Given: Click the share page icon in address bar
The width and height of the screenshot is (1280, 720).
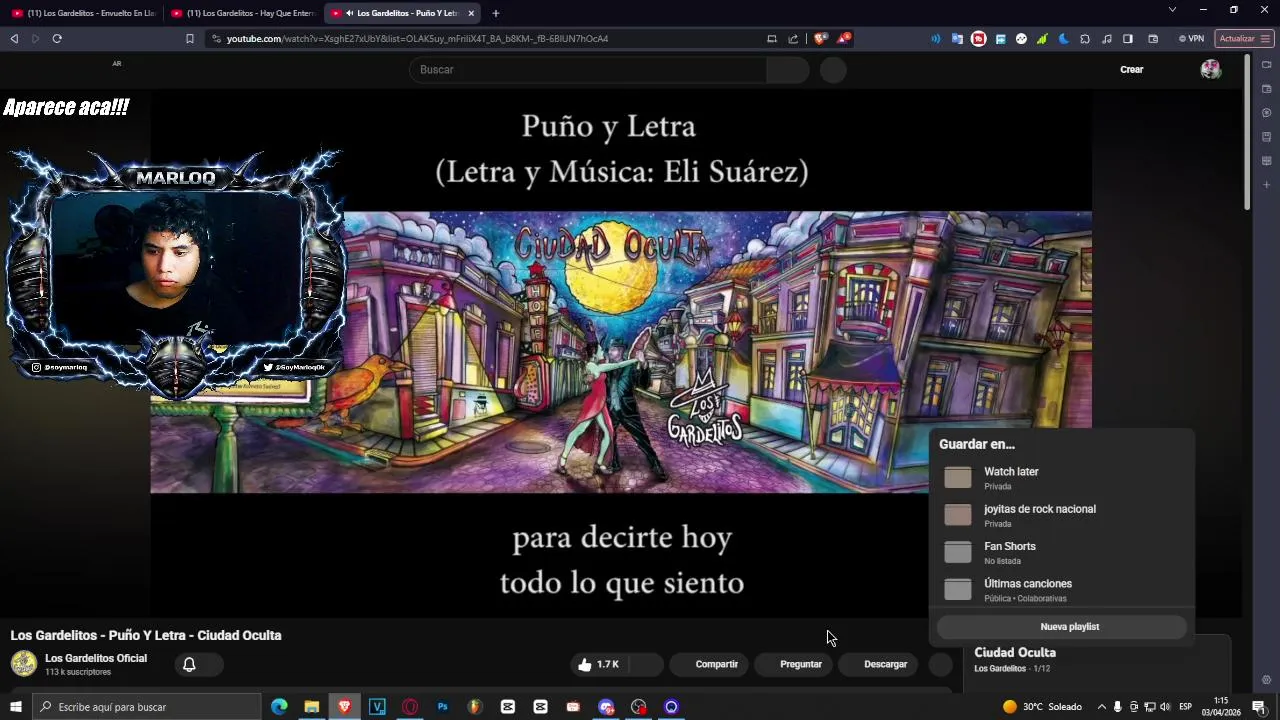Looking at the screenshot, I should tap(793, 39).
